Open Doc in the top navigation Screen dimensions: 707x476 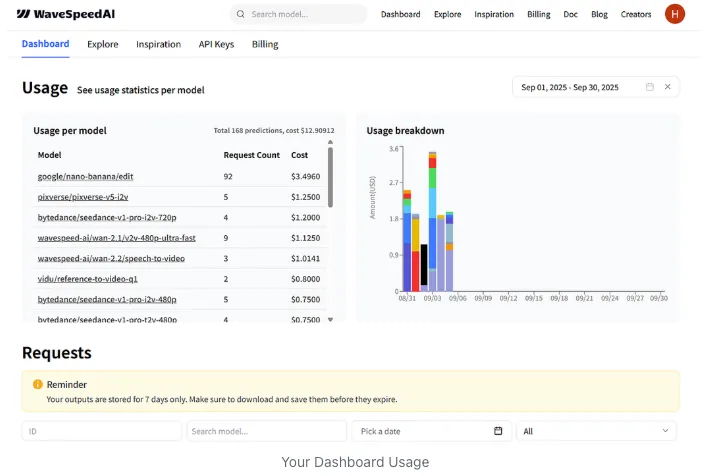pyautogui.click(x=570, y=14)
